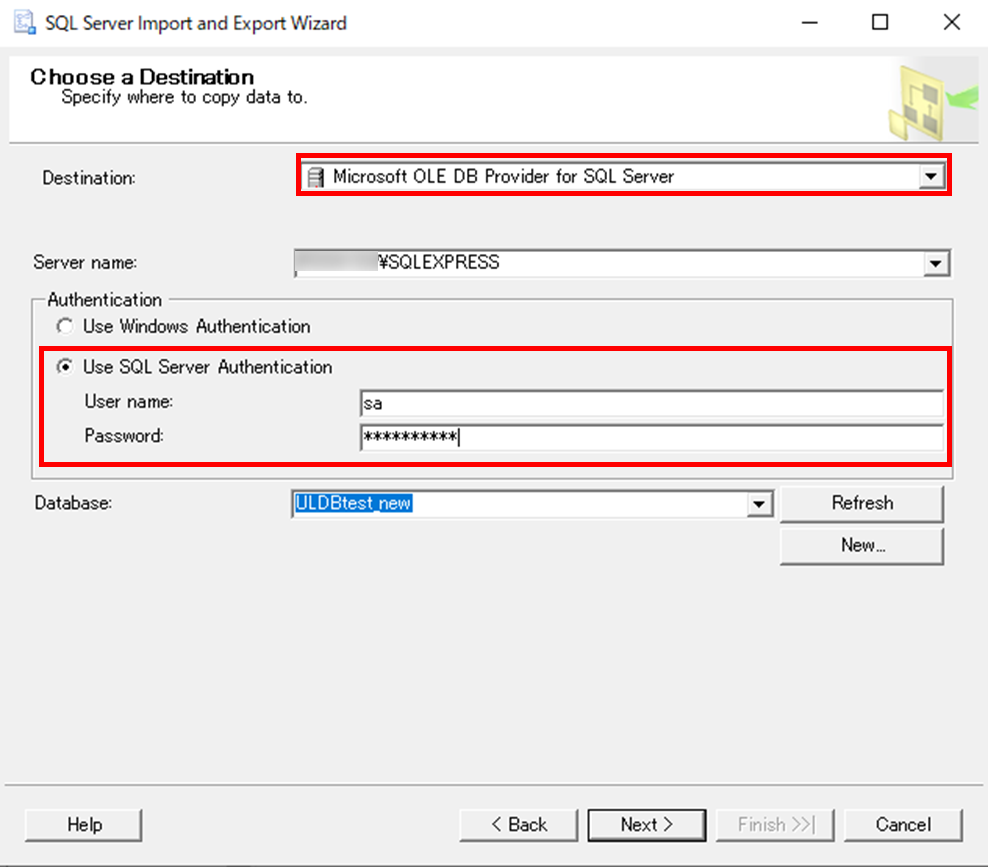Expand the Server name dropdown arrow
The width and height of the screenshot is (988, 867).
(x=936, y=263)
